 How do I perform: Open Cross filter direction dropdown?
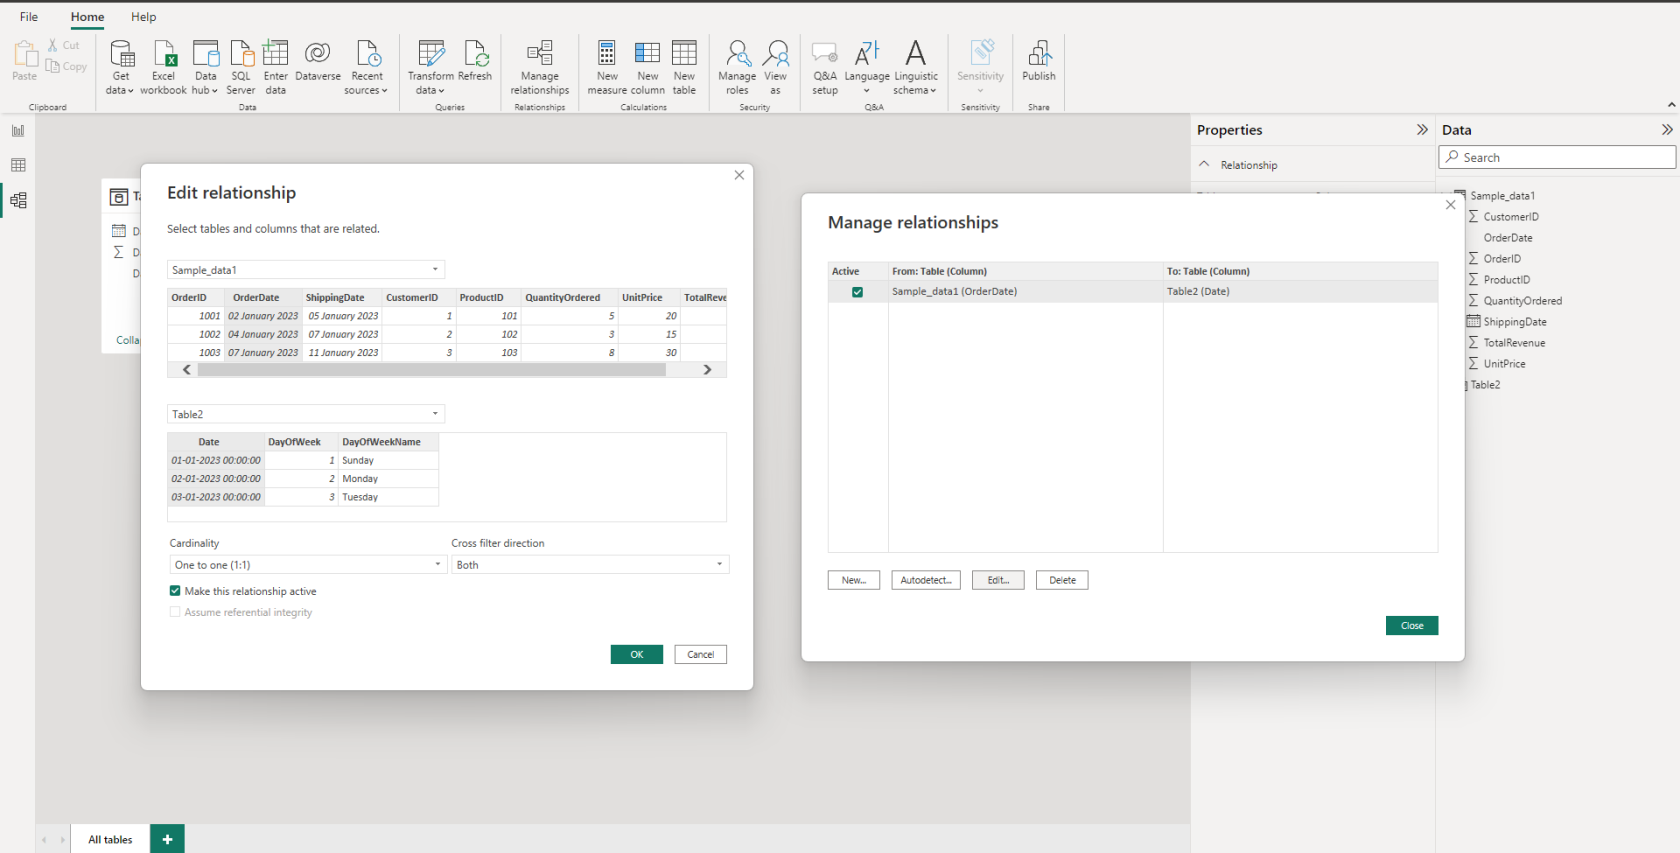pyautogui.click(x=590, y=565)
